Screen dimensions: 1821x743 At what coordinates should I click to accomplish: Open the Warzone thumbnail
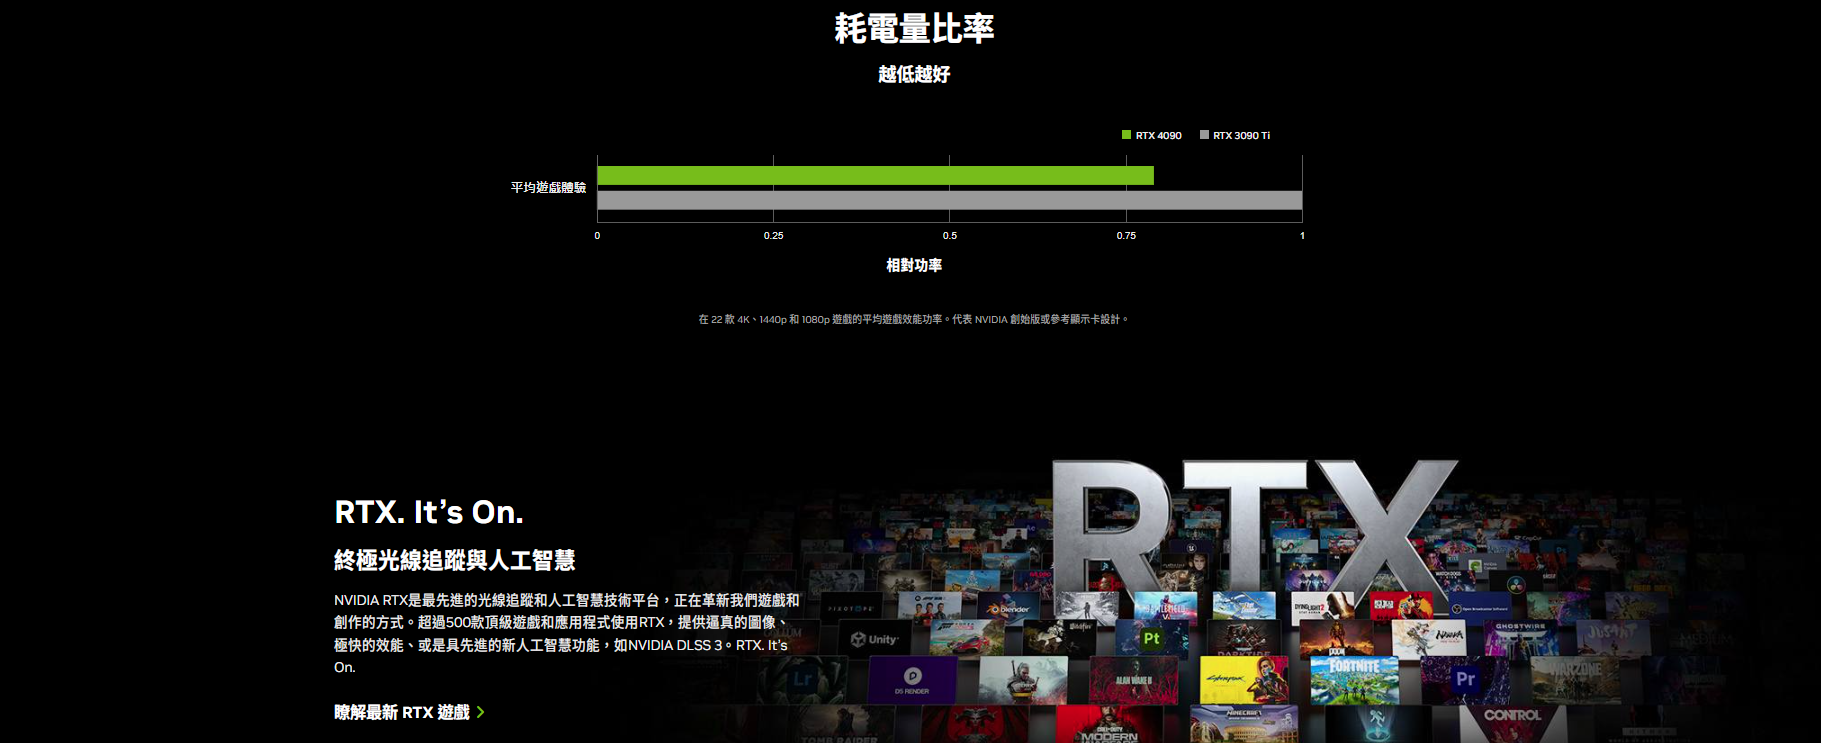click(1575, 680)
